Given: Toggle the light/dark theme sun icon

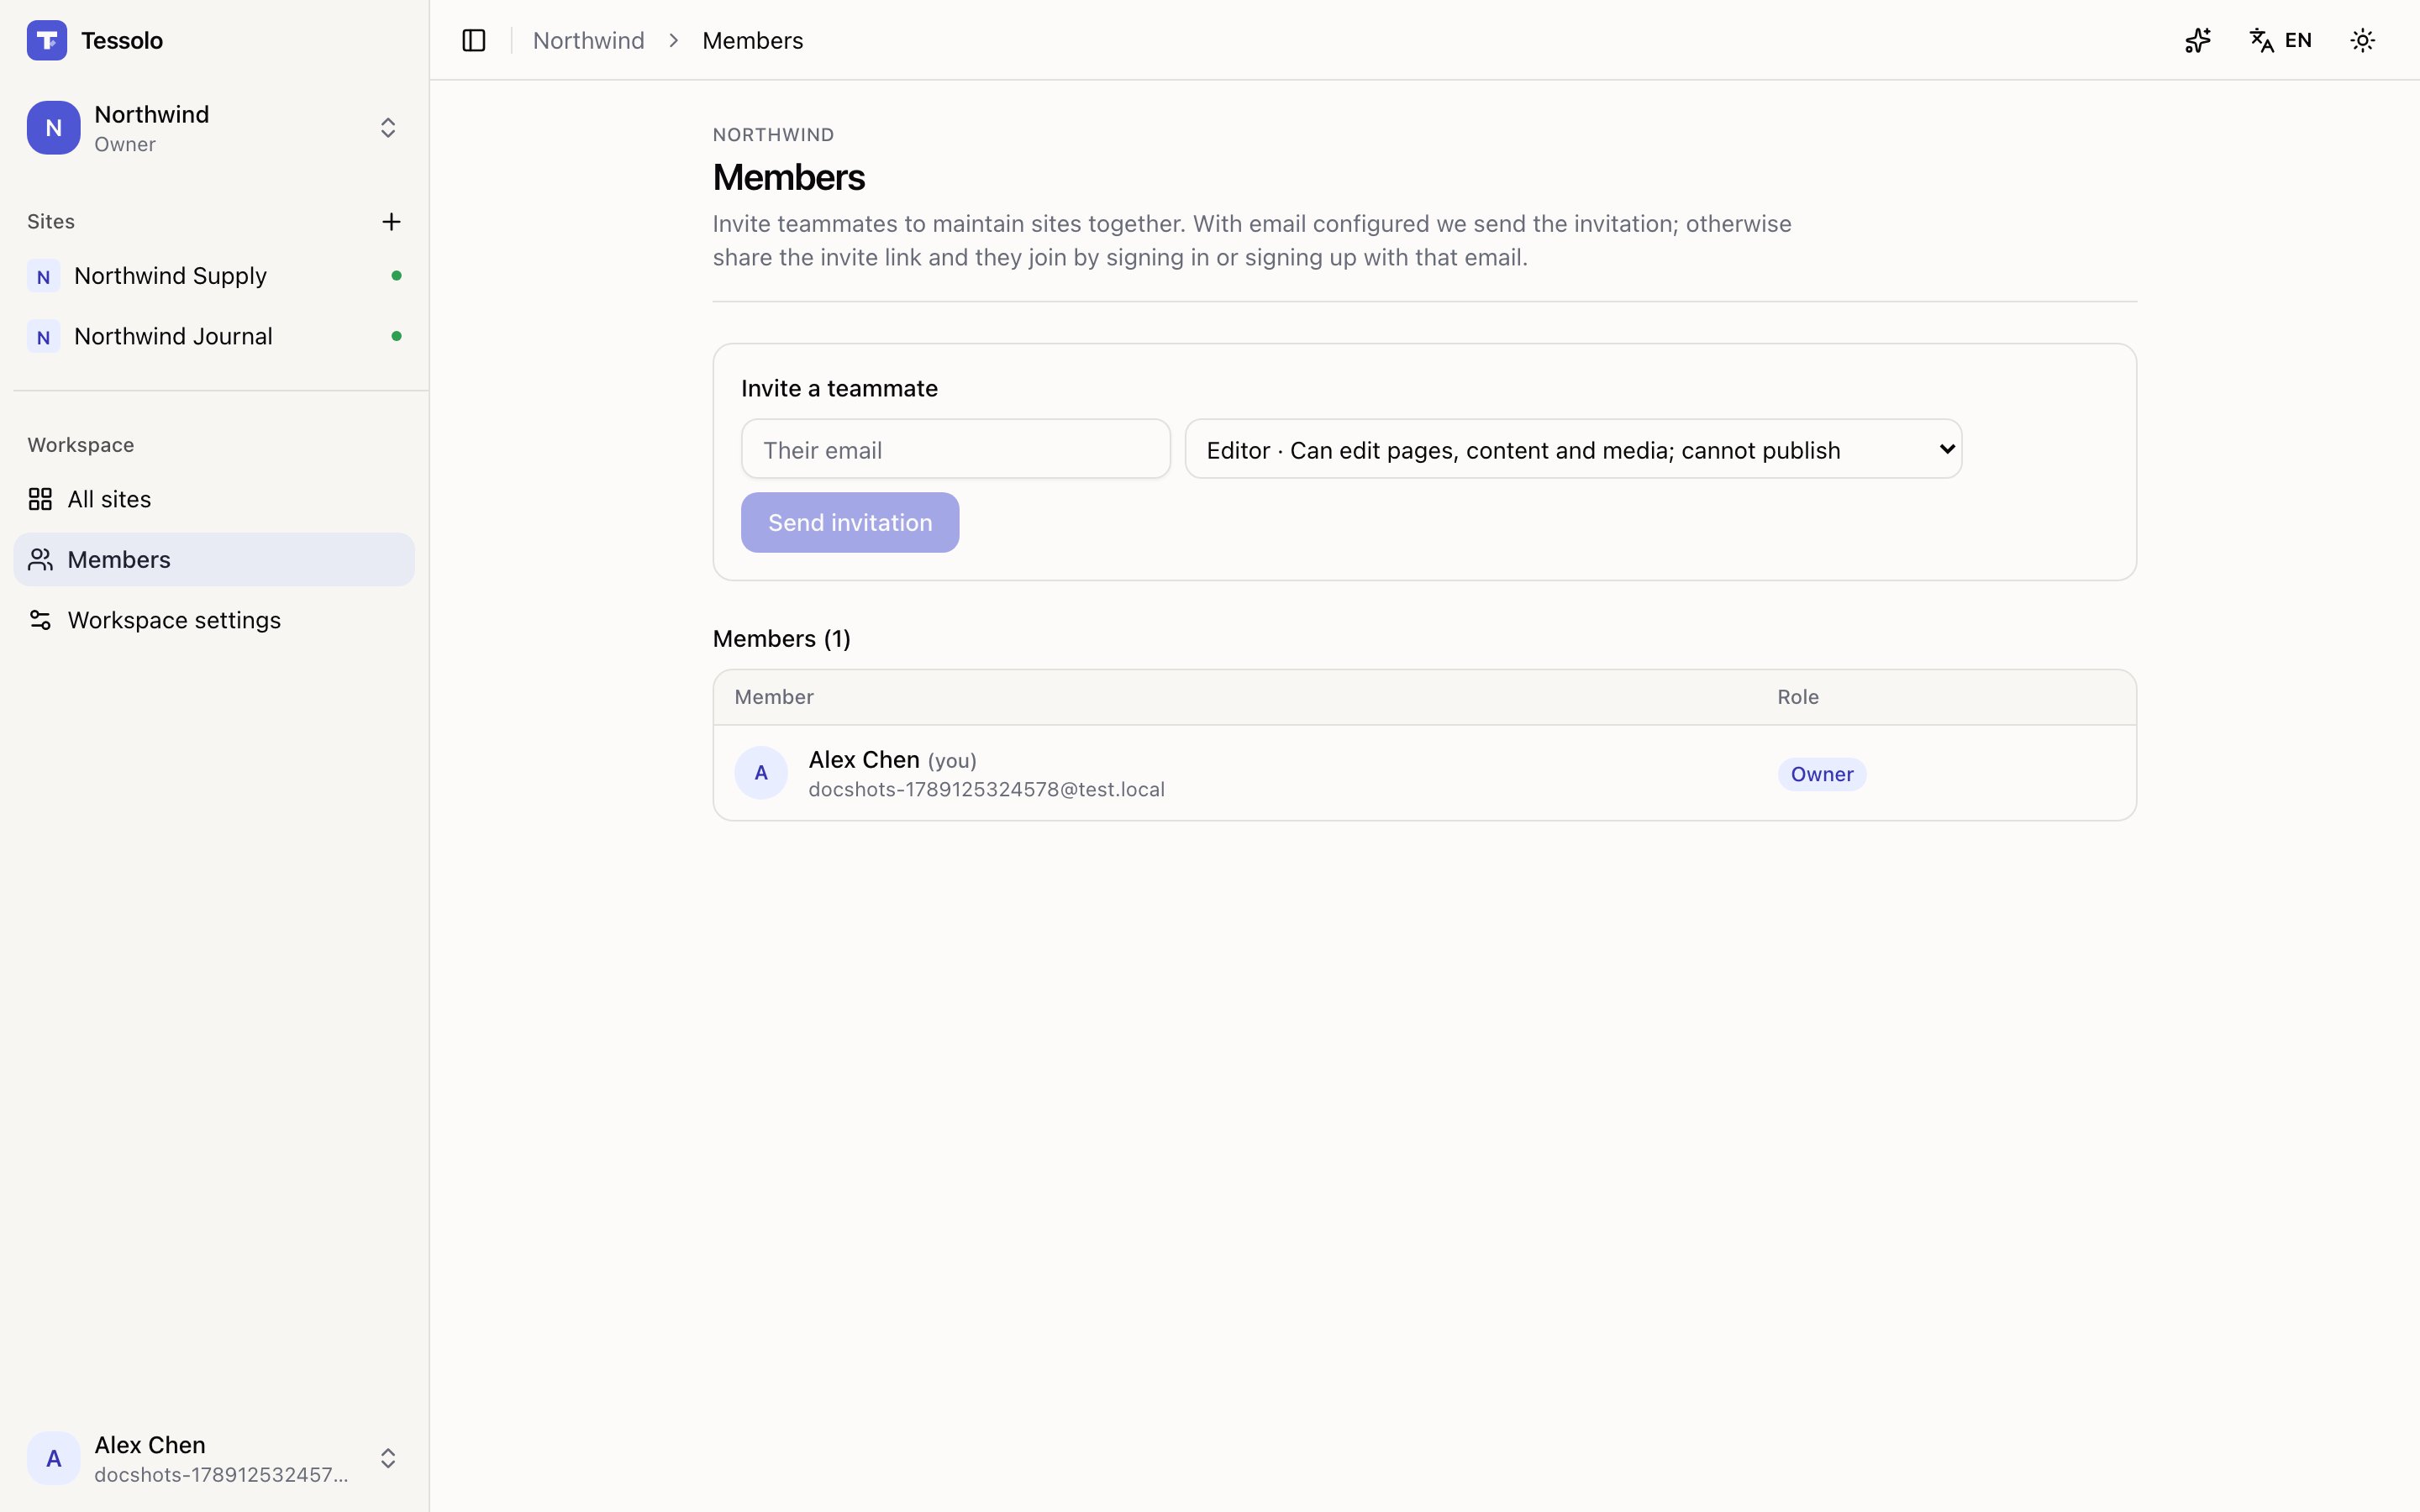Looking at the screenshot, I should click(2362, 40).
